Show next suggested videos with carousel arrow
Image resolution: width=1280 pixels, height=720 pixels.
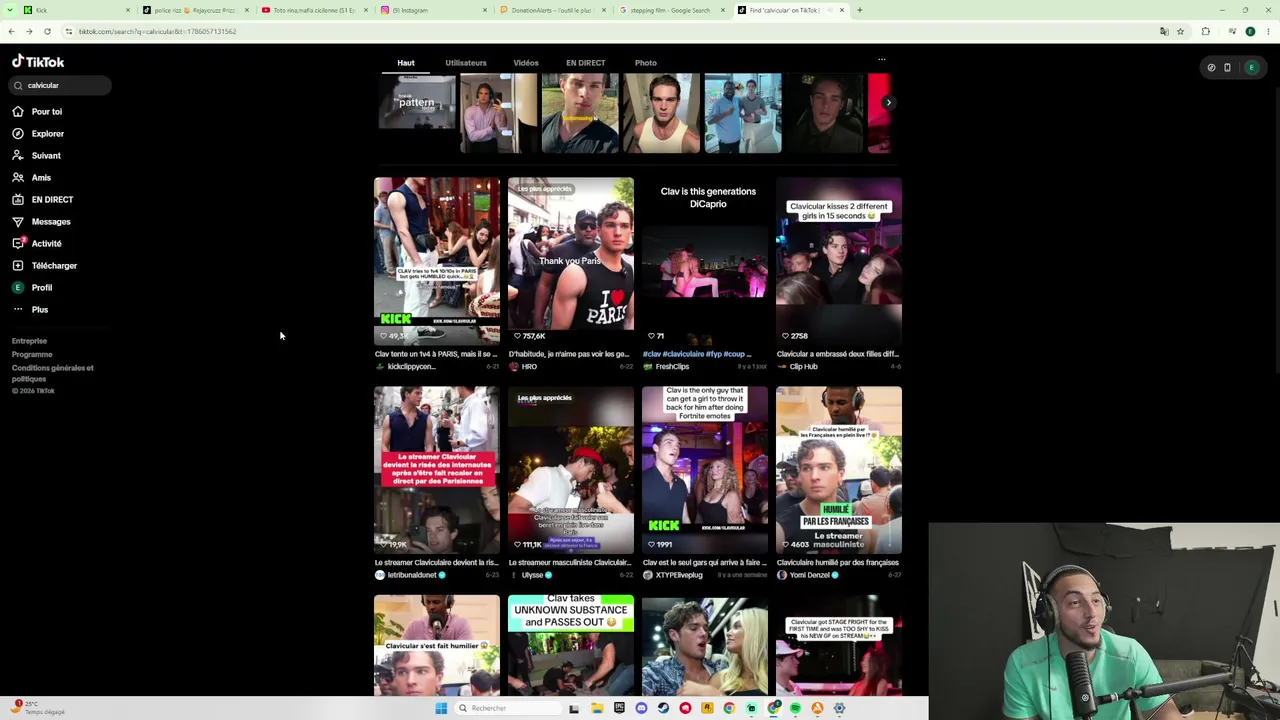point(888,102)
